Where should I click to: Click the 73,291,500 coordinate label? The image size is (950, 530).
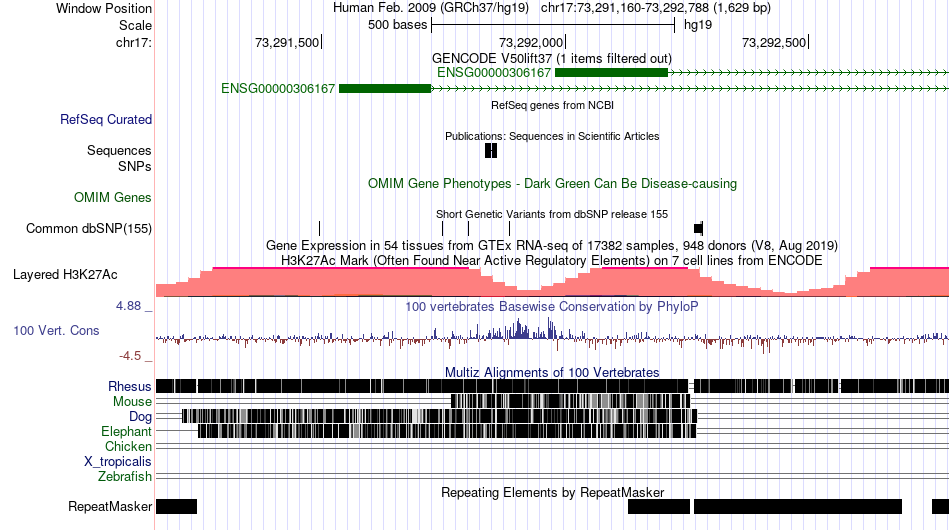coord(287,42)
